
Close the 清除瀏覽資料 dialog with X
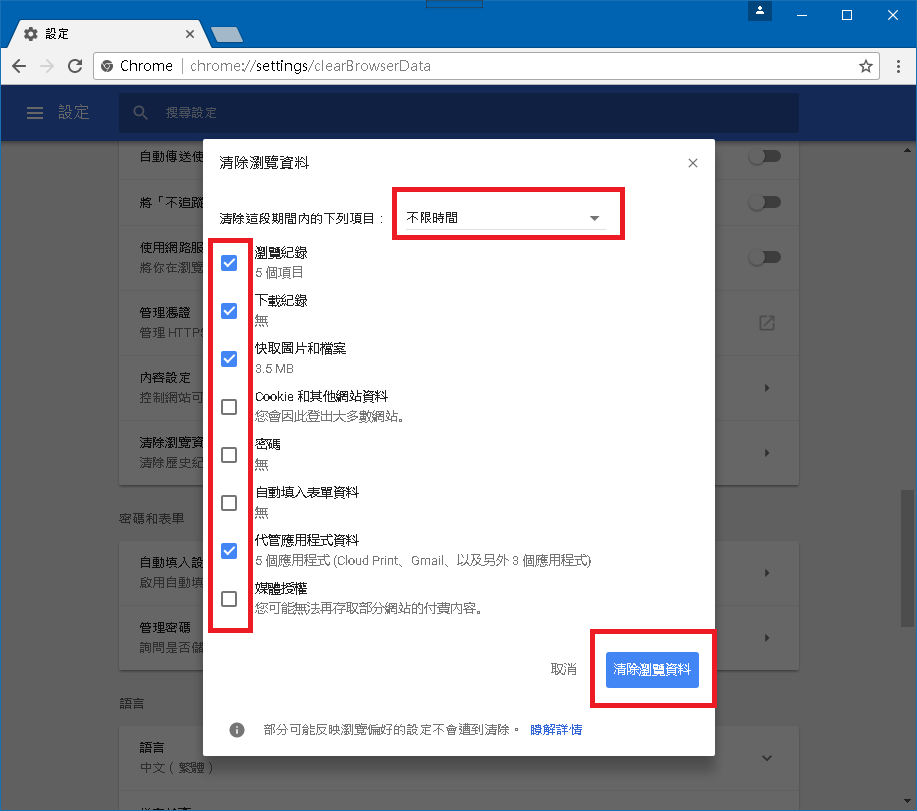point(693,163)
